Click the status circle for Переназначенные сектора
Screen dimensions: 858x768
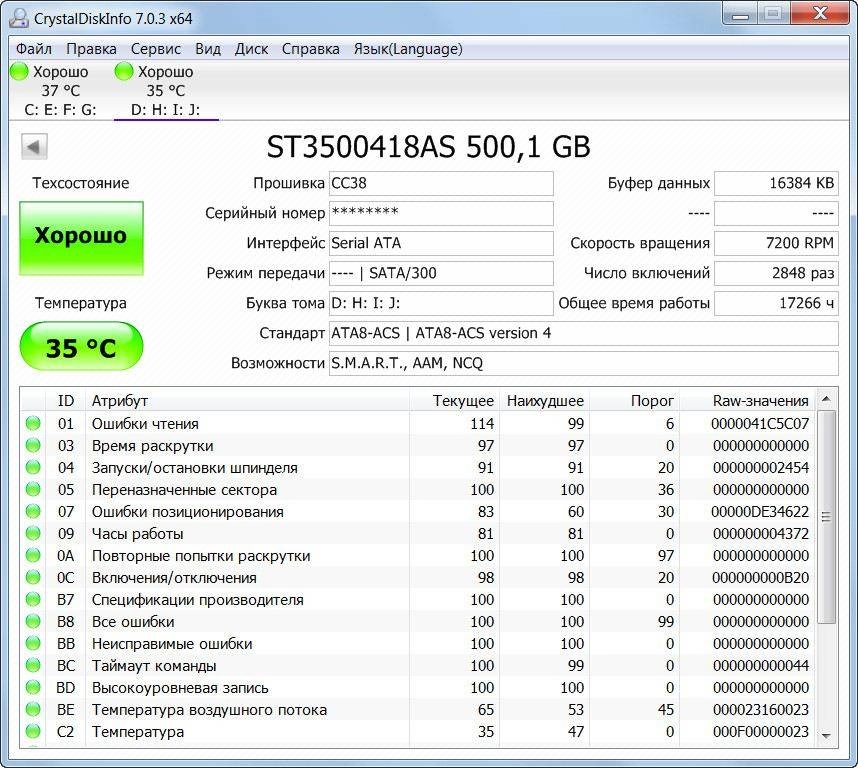pos(33,489)
